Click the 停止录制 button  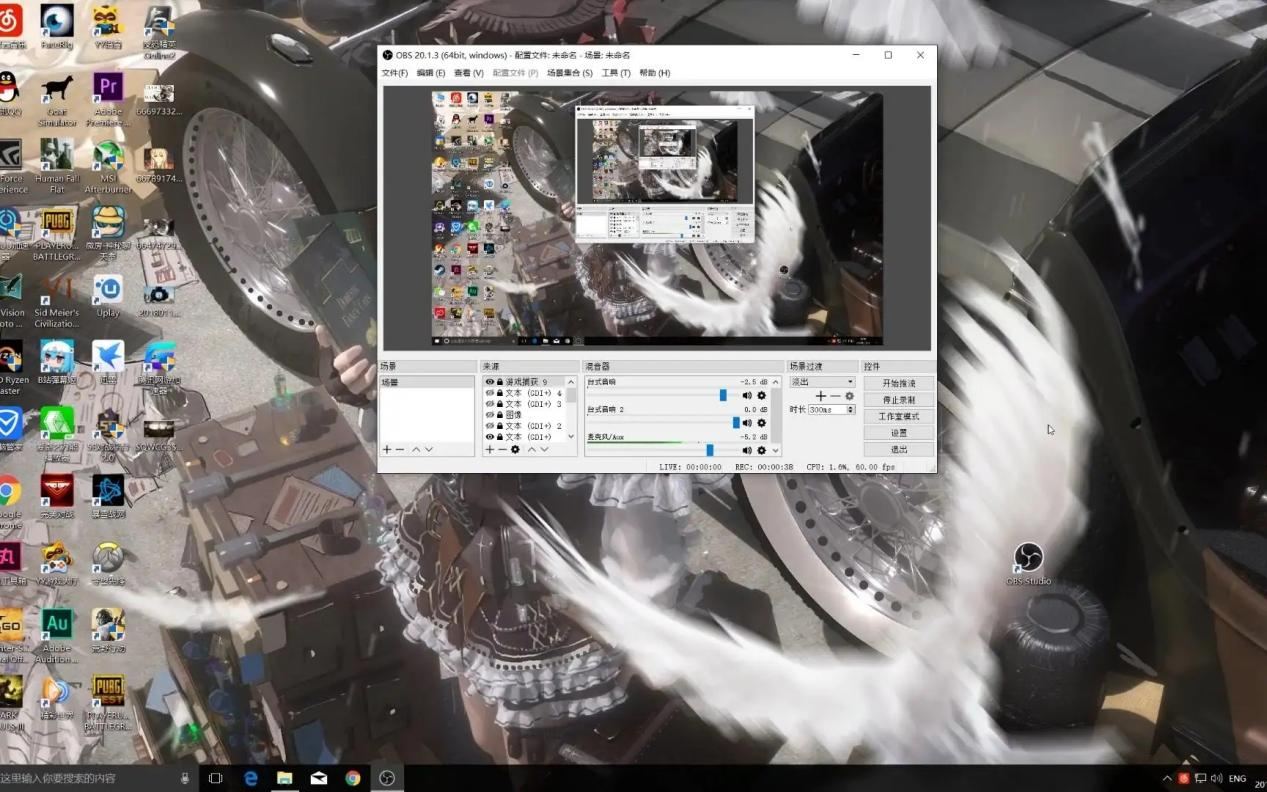pos(898,400)
